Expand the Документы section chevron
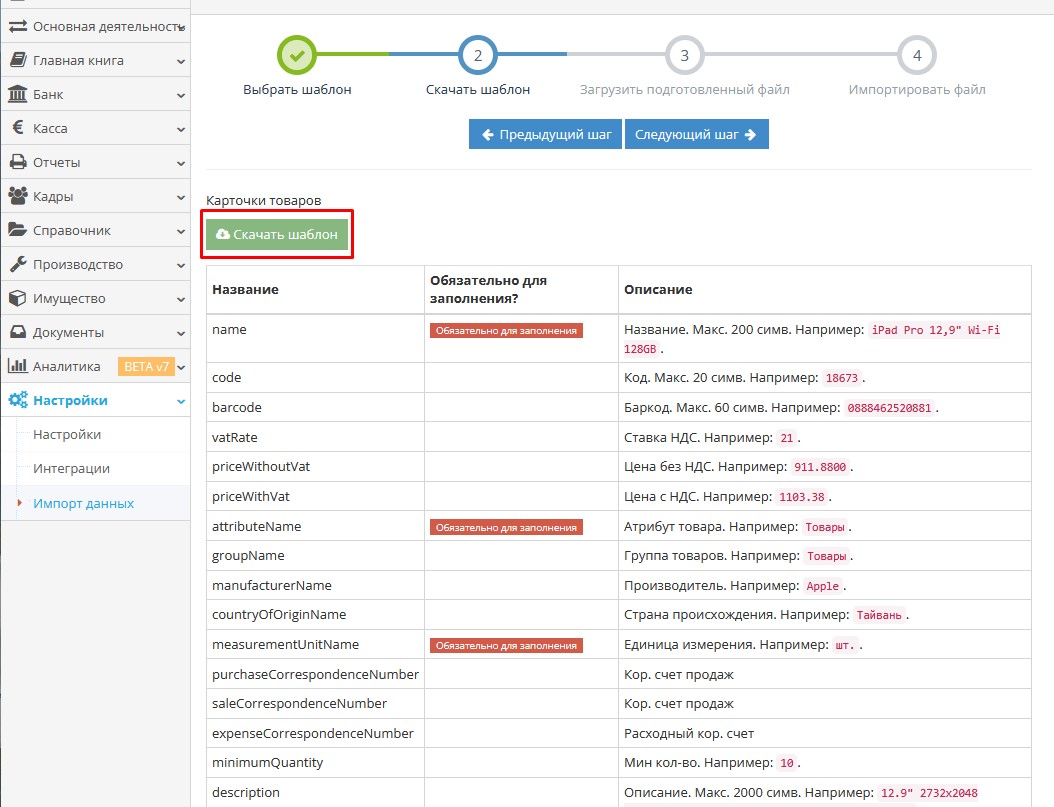This screenshot has height=807, width=1054. pos(181,333)
